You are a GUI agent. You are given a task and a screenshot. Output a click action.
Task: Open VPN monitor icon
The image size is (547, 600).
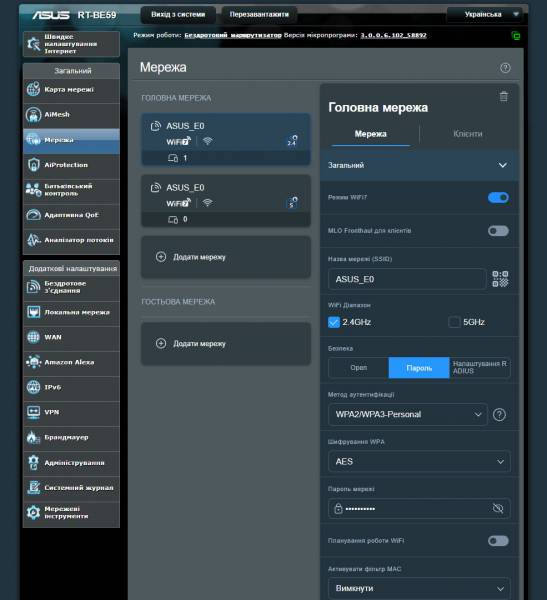coord(33,412)
